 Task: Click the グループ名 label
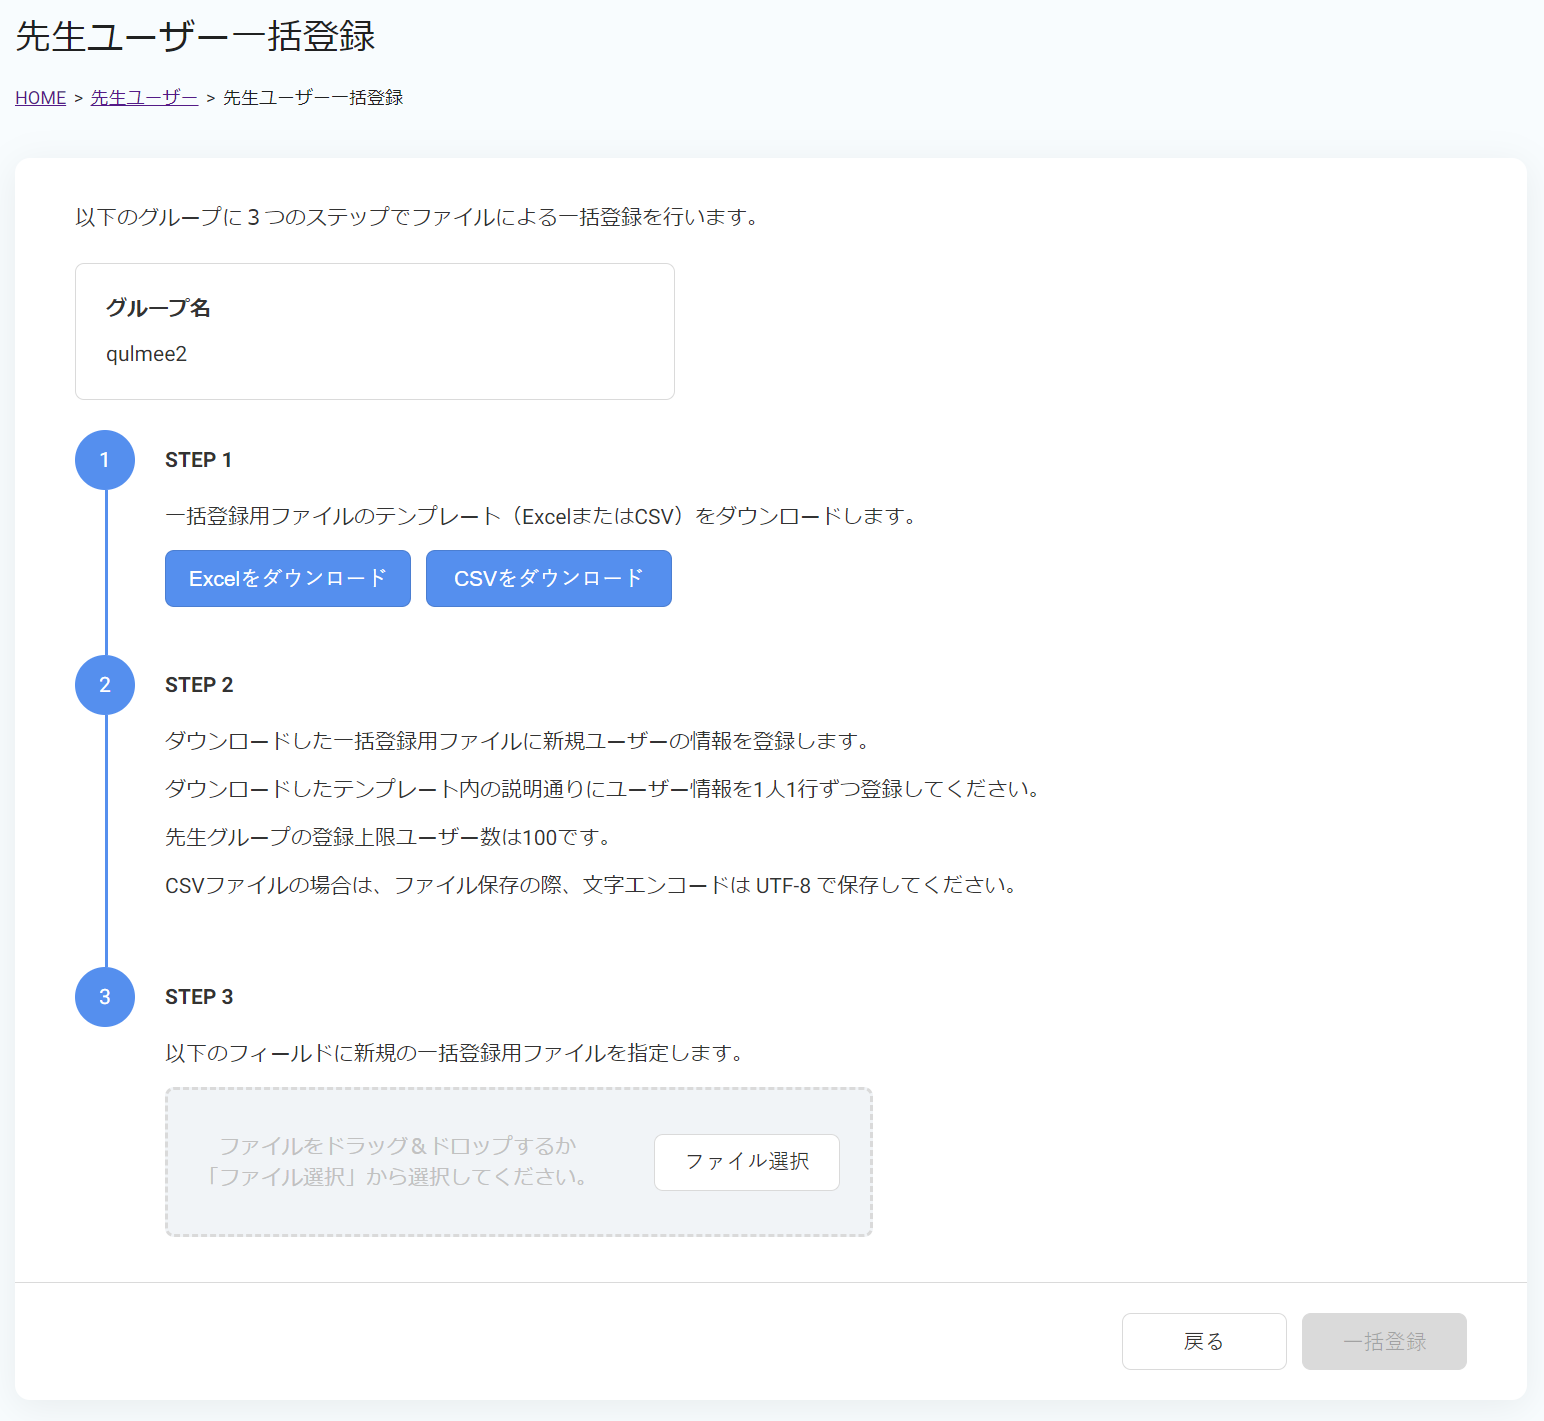[158, 308]
